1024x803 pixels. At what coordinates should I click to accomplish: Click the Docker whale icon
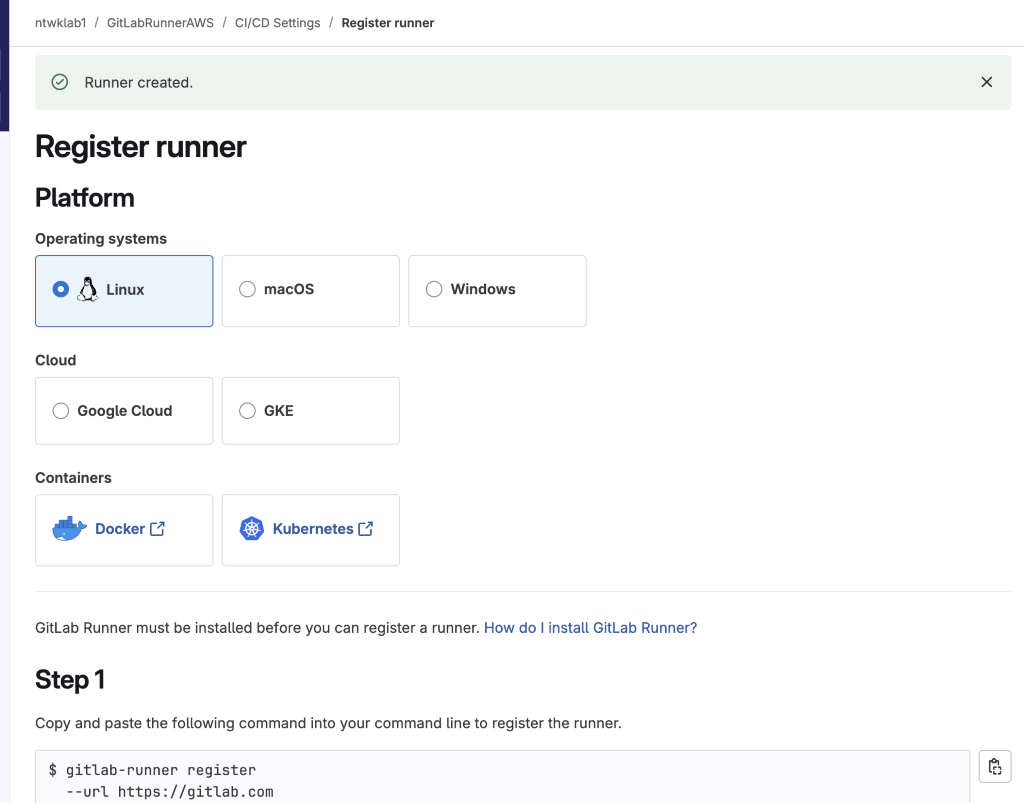(x=69, y=529)
